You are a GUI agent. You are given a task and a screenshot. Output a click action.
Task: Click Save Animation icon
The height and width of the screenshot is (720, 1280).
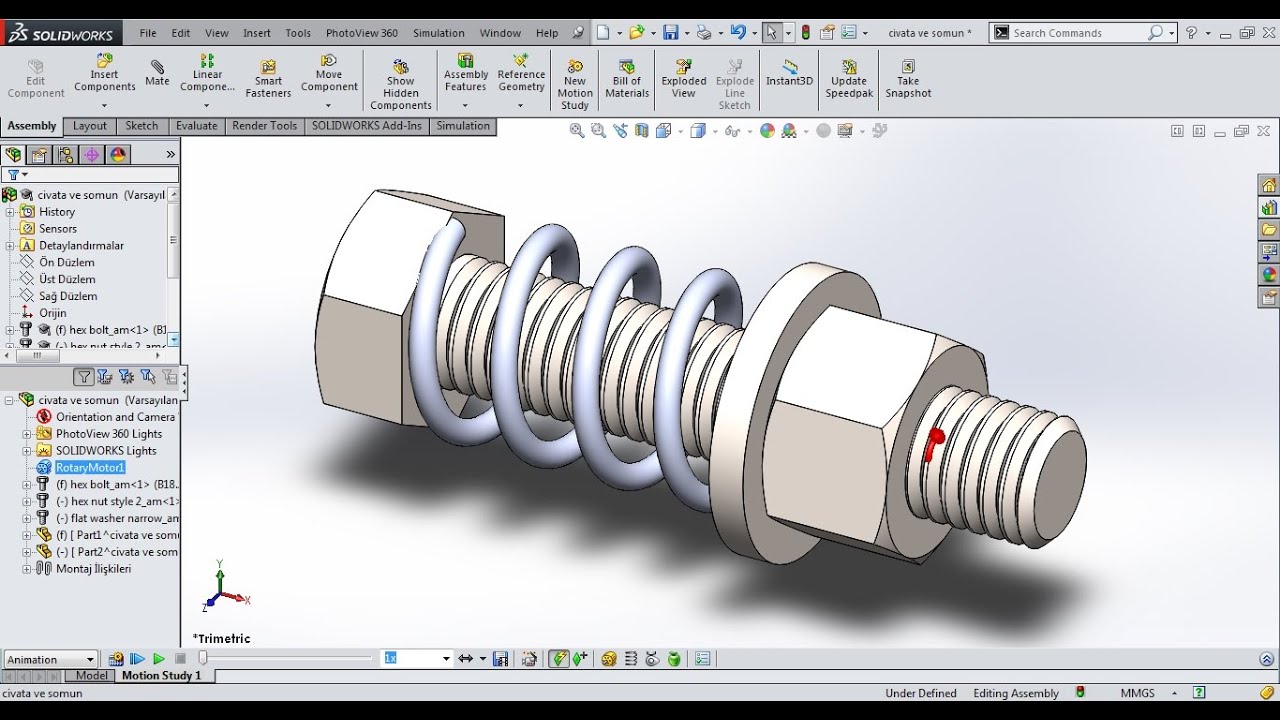(x=501, y=659)
